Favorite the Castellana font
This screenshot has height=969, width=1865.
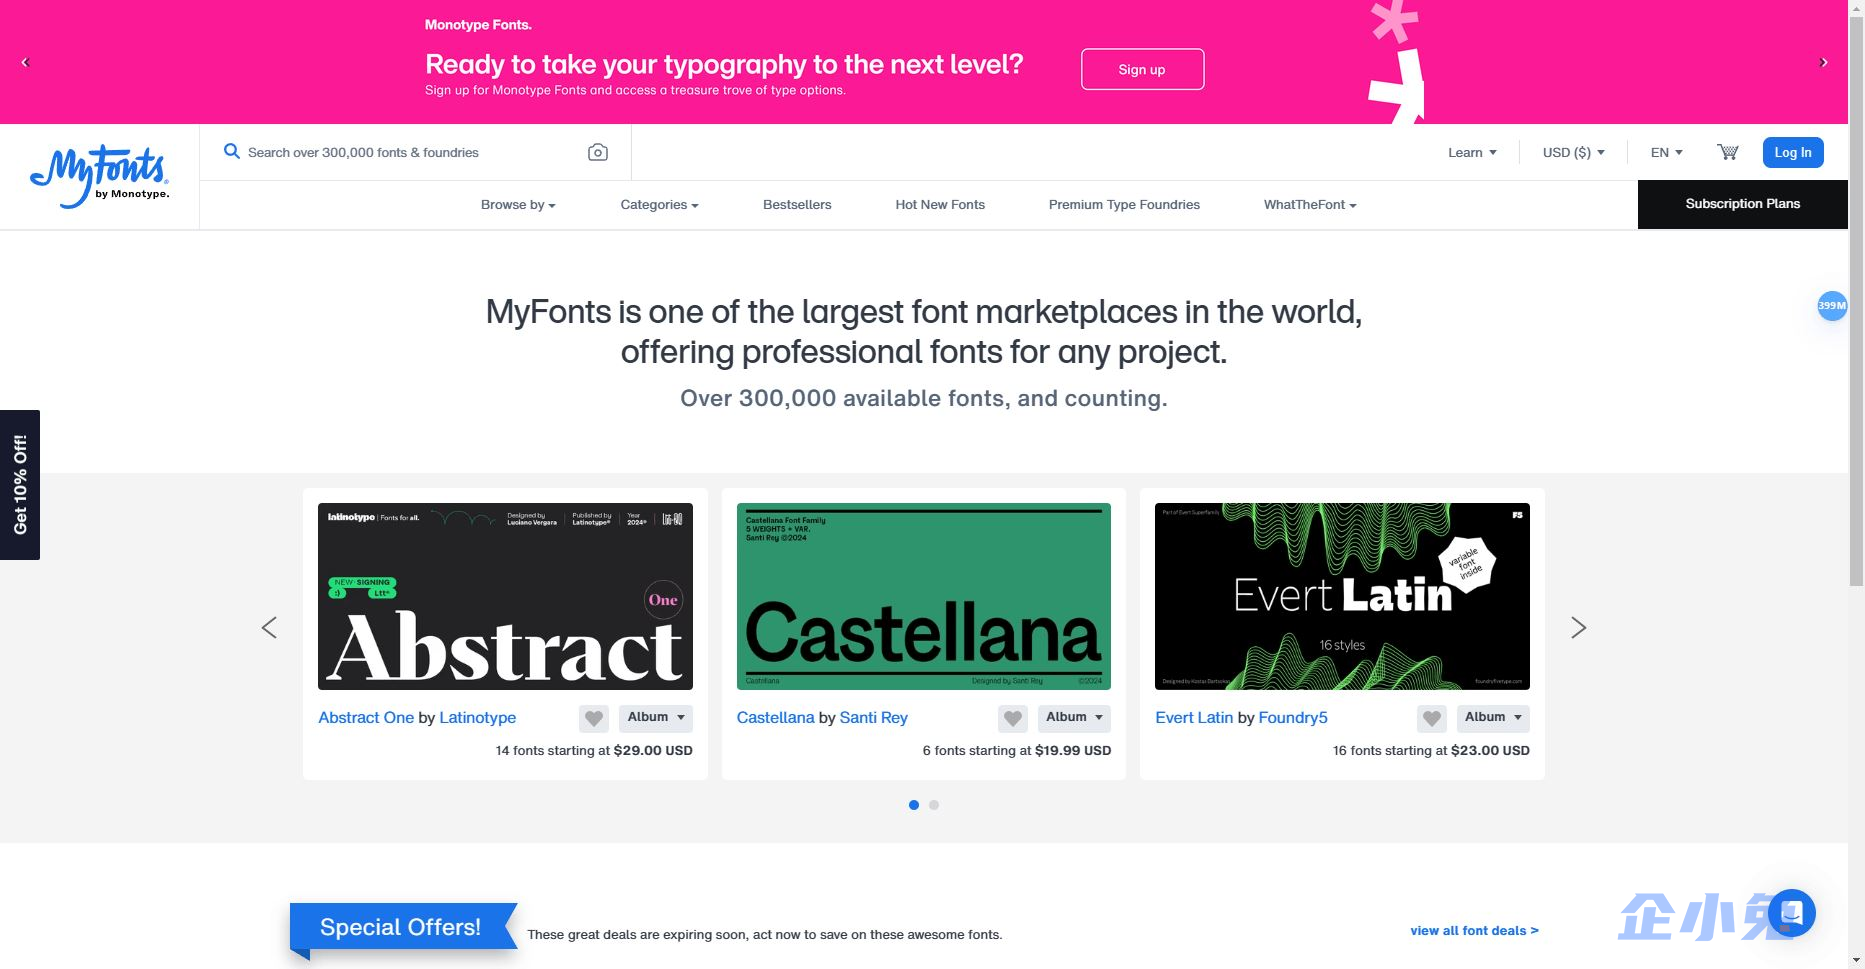coord(1012,718)
